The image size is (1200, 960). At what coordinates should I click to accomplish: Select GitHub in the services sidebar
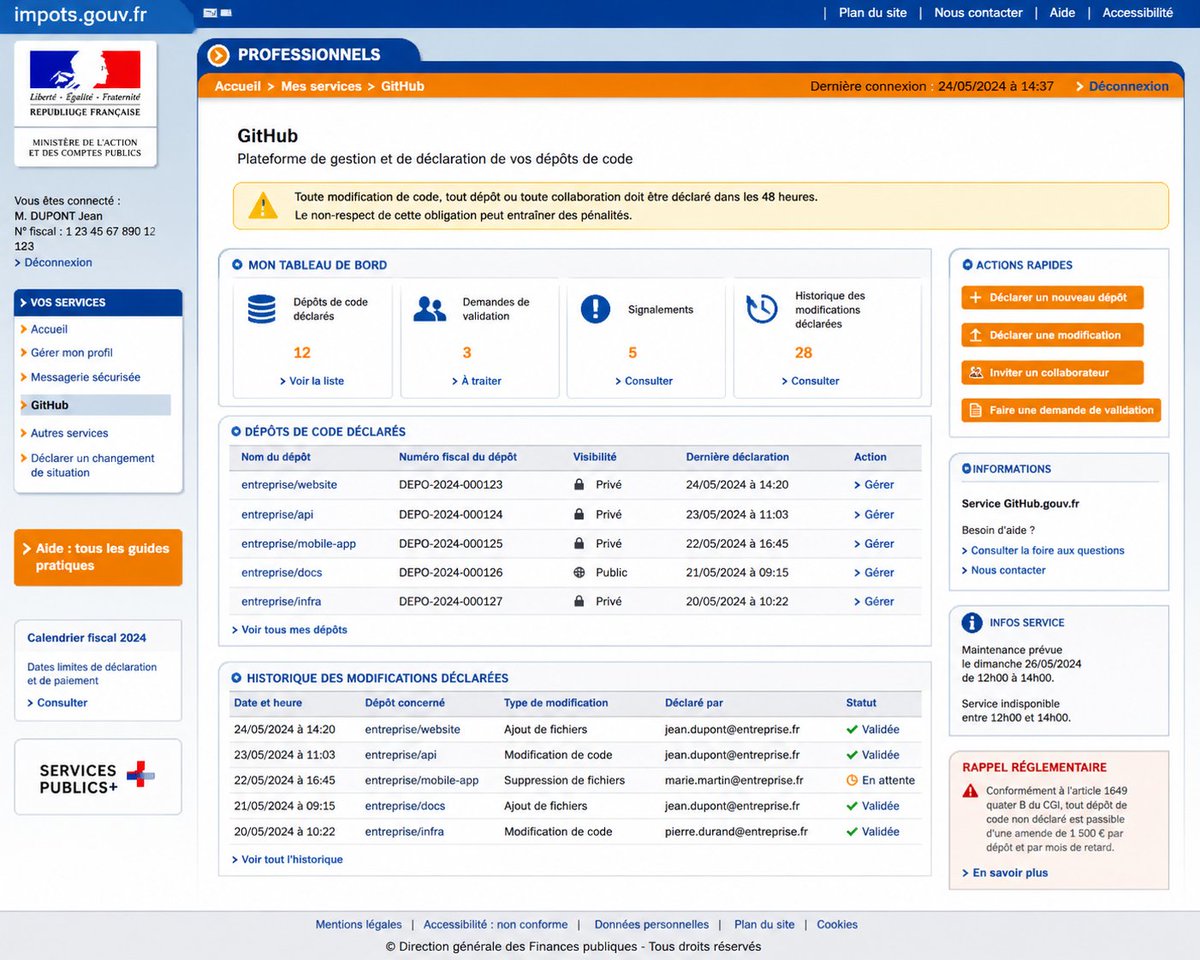95,405
